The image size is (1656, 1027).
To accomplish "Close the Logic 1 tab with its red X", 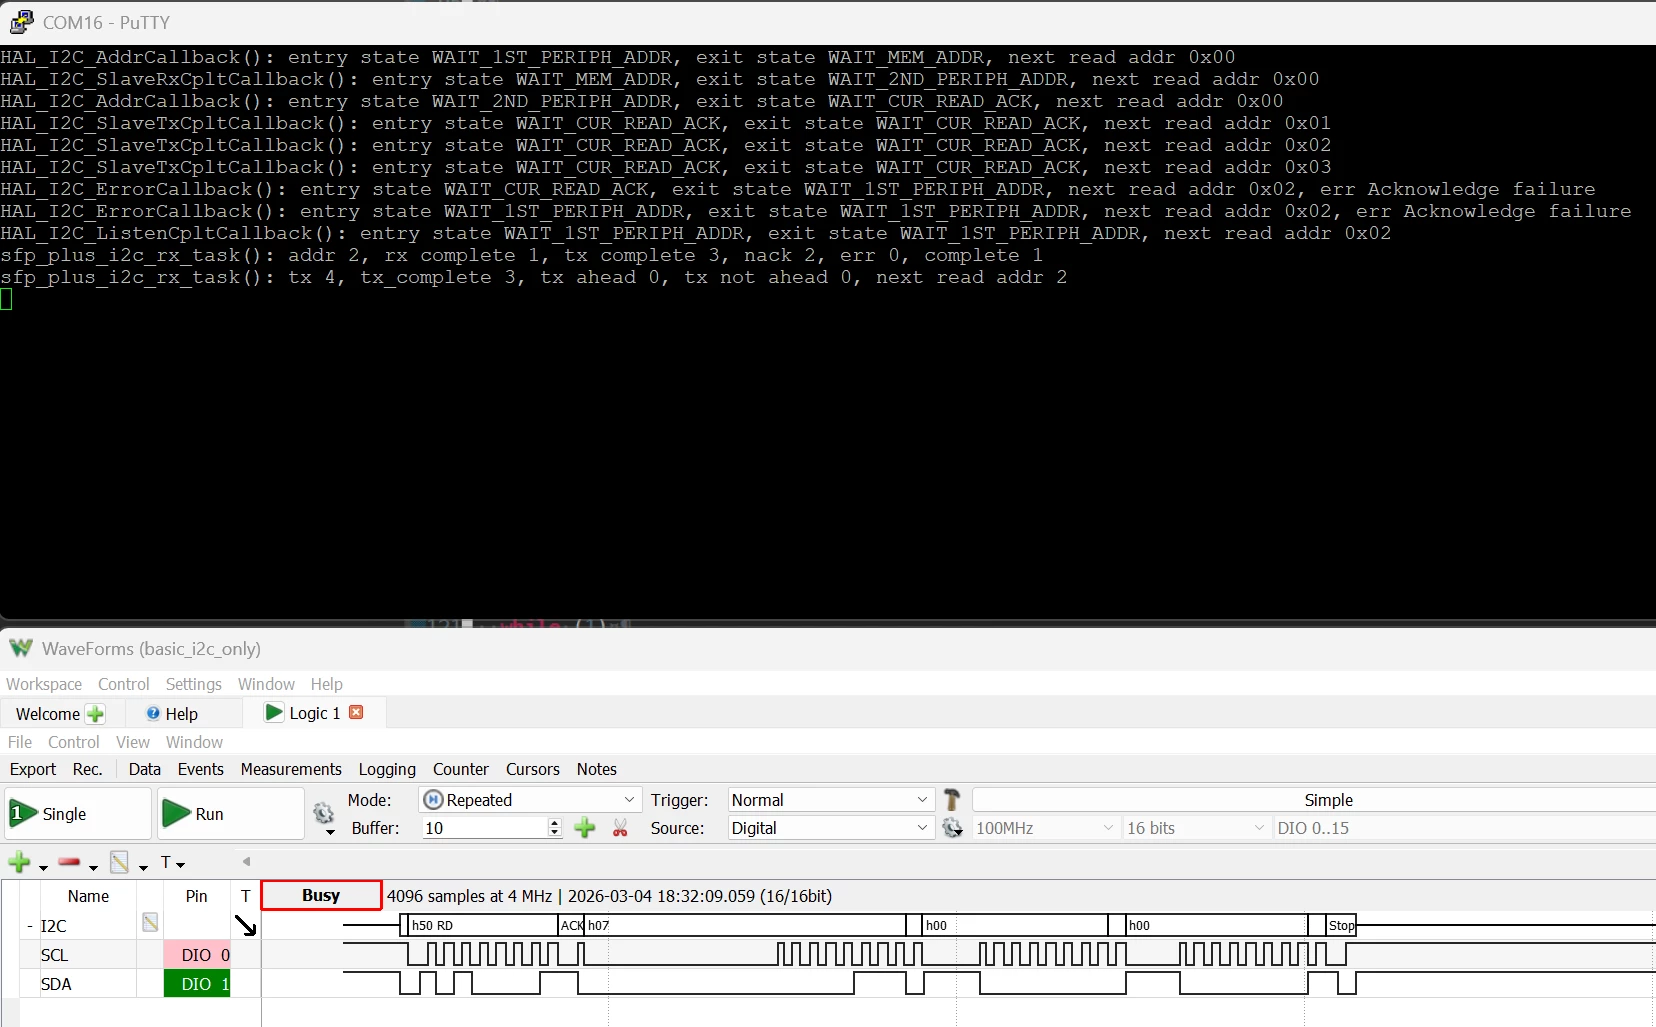I will click(356, 712).
